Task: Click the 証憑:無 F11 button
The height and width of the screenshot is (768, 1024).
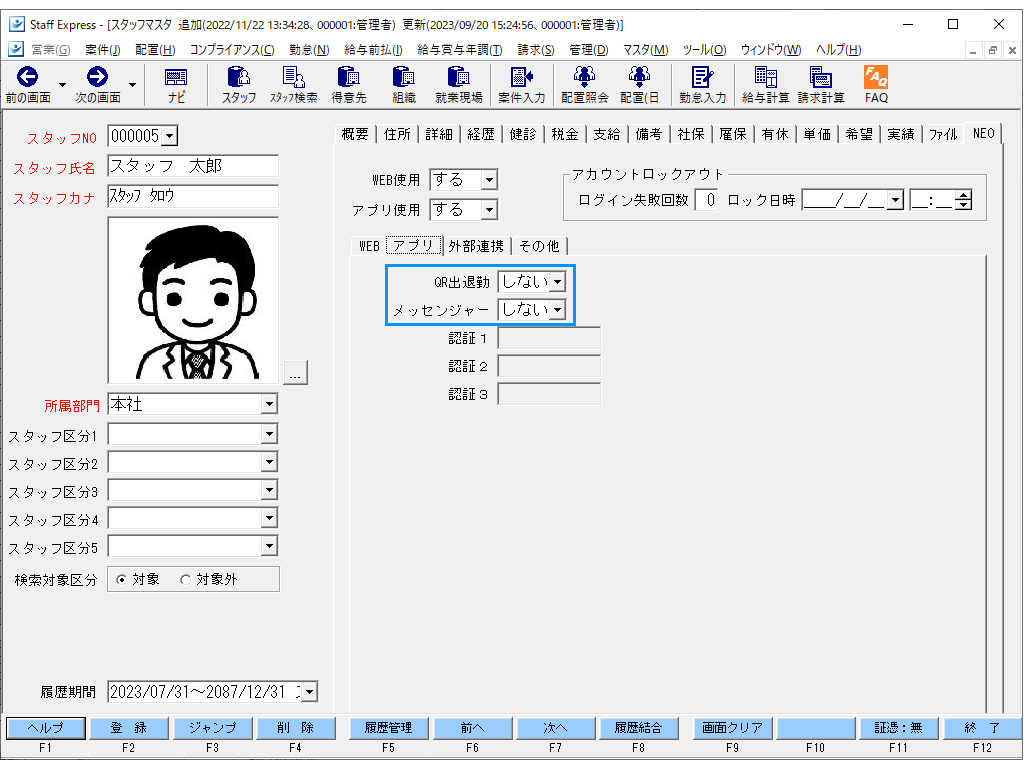Action: 899,728
